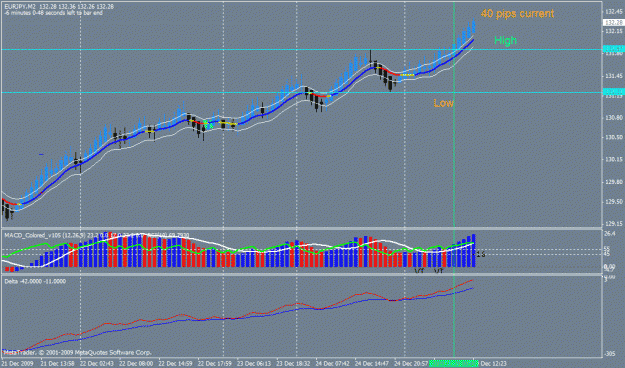
Task: Click the 129.15 price scale value
Action: pos(613,224)
